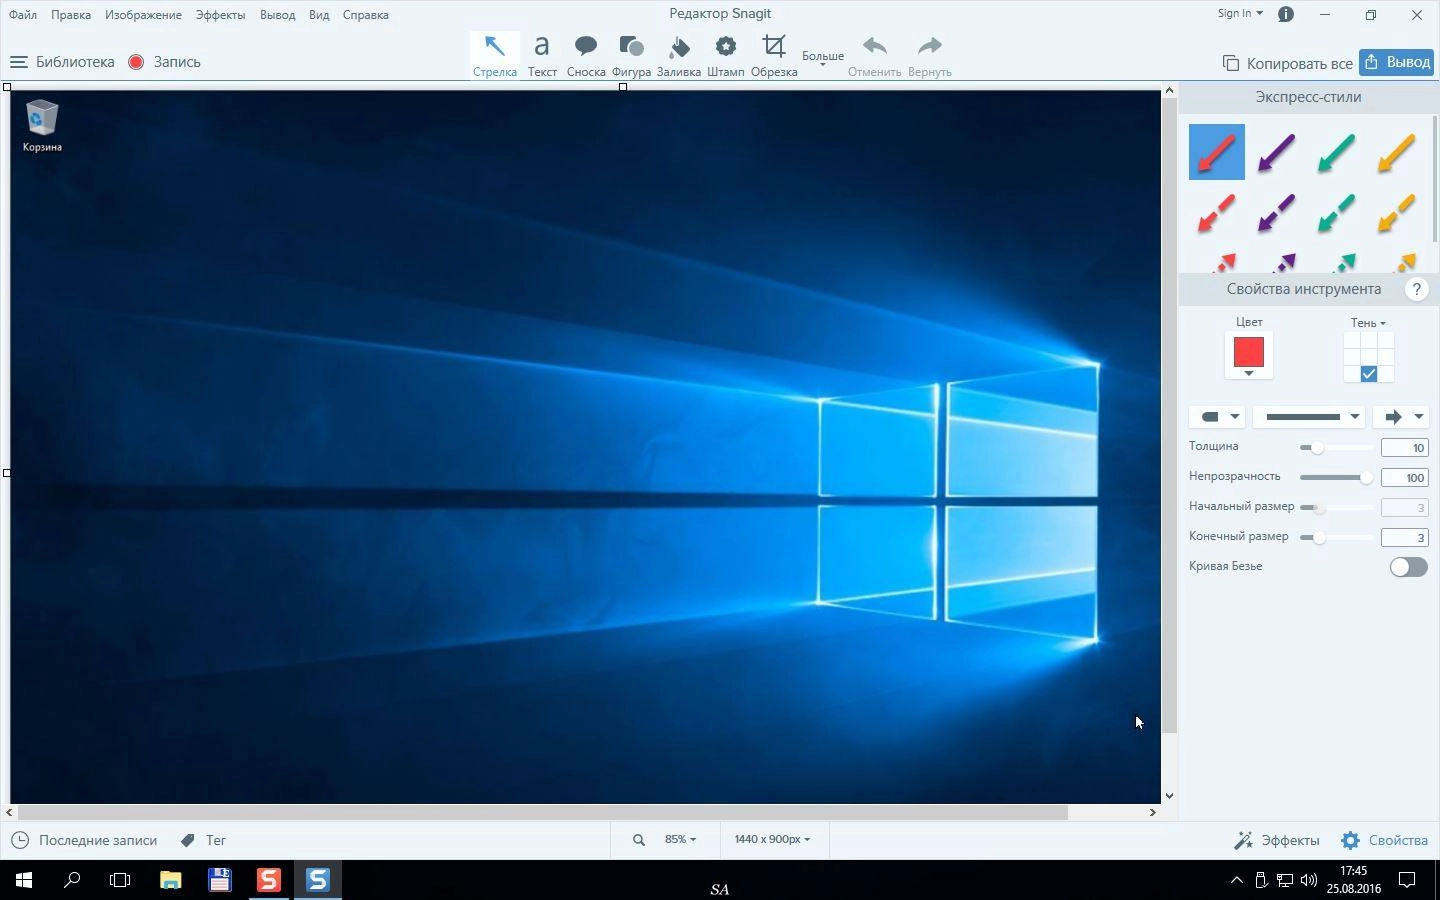Open the line style dropdown
1440x900 pixels.
(x=1309, y=417)
